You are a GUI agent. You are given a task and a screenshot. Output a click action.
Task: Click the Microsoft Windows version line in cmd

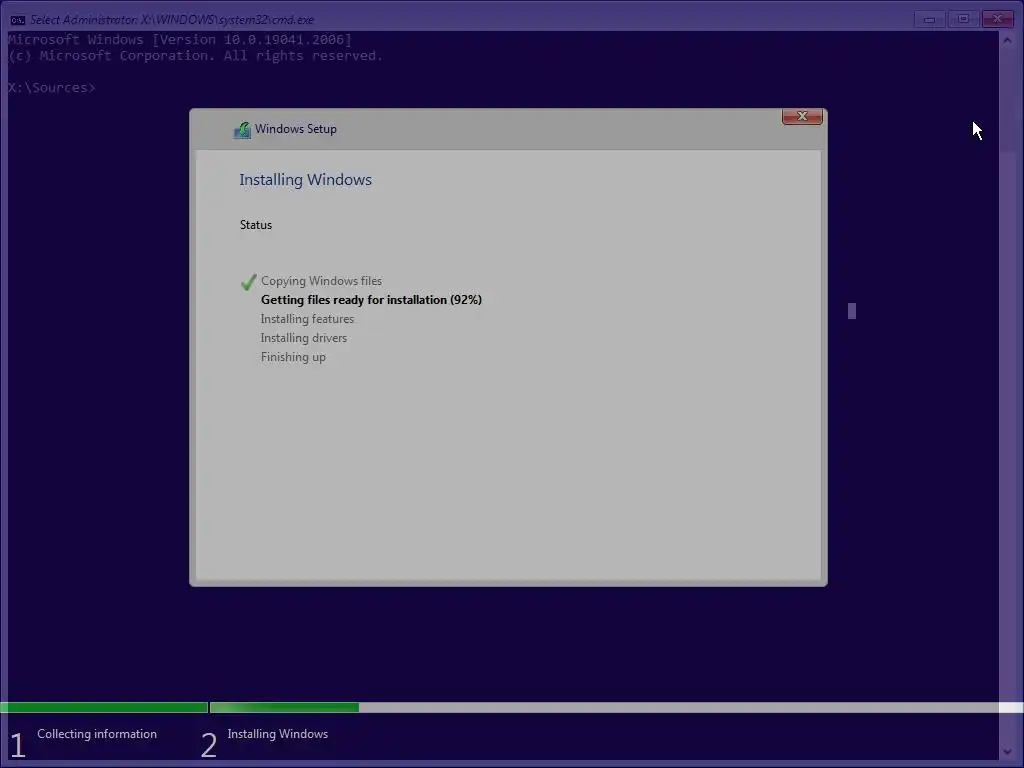180,39
